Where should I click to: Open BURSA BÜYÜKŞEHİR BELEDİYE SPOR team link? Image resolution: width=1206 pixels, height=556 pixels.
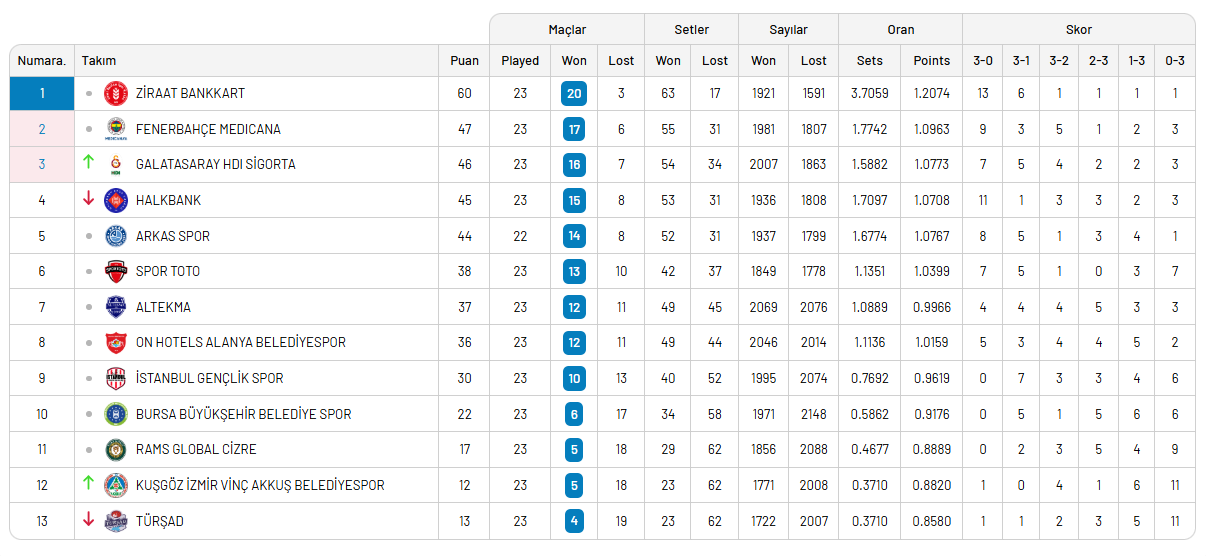pyautogui.click(x=243, y=414)
